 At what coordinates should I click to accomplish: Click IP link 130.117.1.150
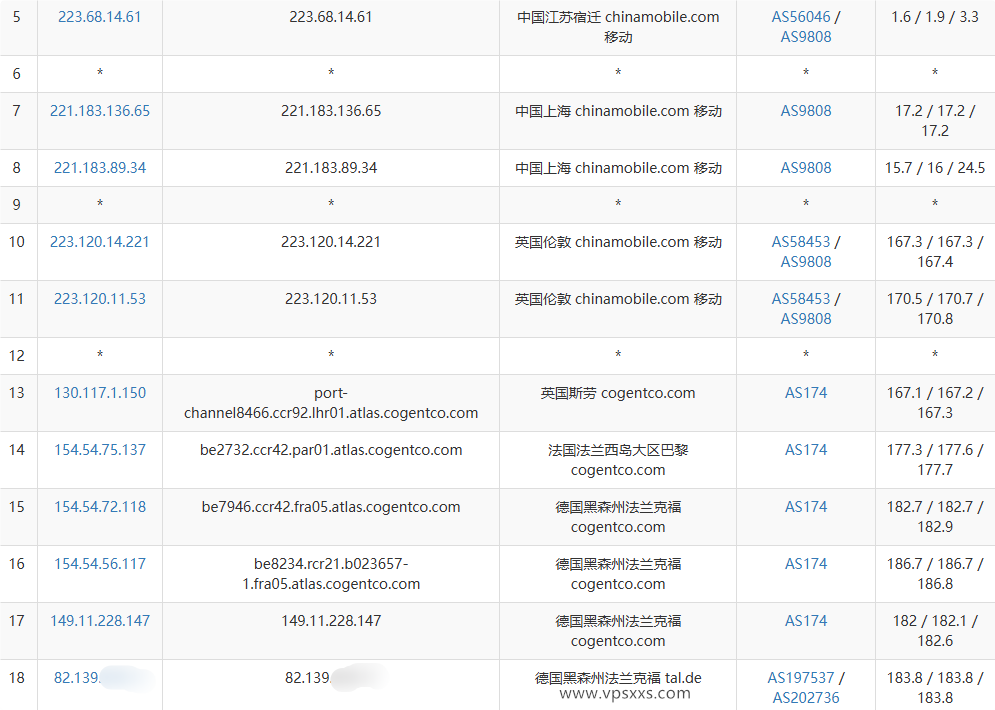pos(99,393)
